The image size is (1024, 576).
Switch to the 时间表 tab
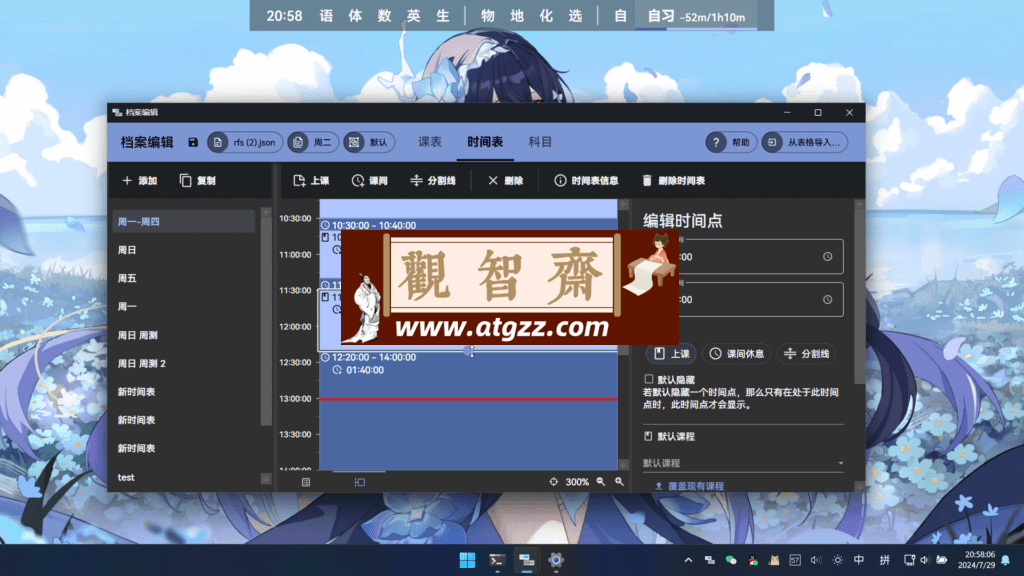(485, 142)
